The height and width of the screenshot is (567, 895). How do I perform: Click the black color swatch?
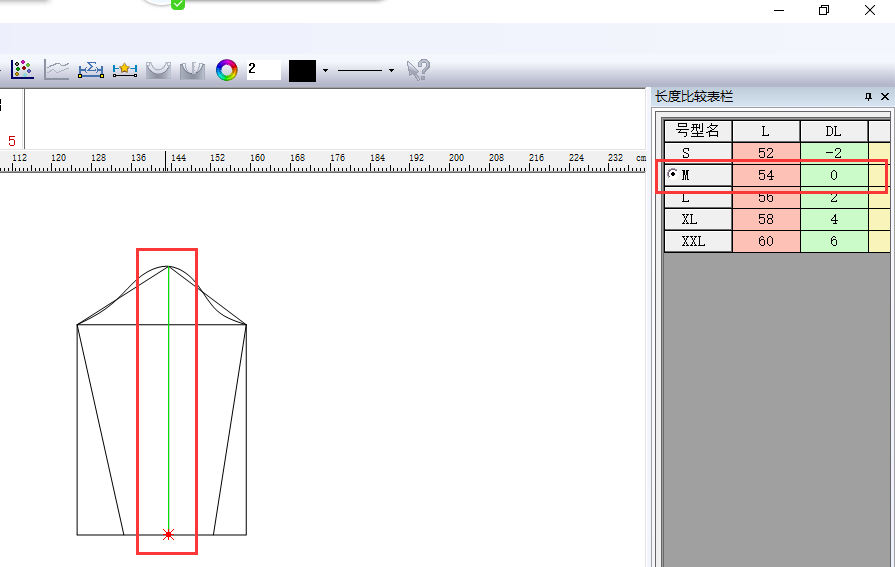tap(302, 70)
